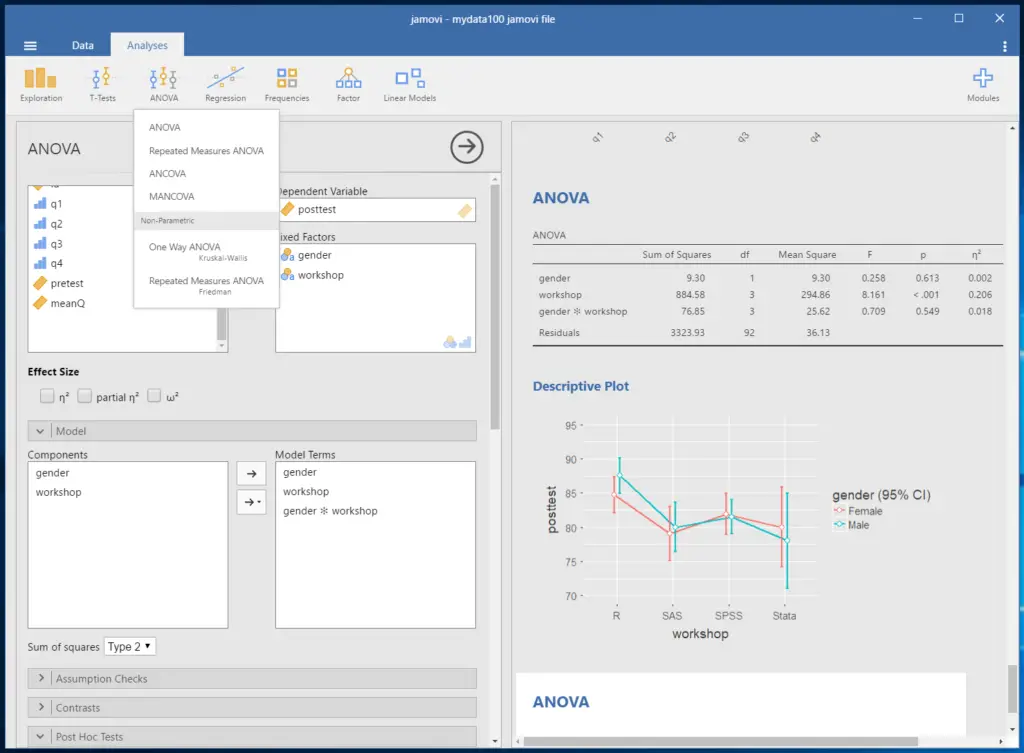This screenshot has height=753, width=1024.
Task: Tick the partial η² checkbox
Action: (x=85, y=397)
